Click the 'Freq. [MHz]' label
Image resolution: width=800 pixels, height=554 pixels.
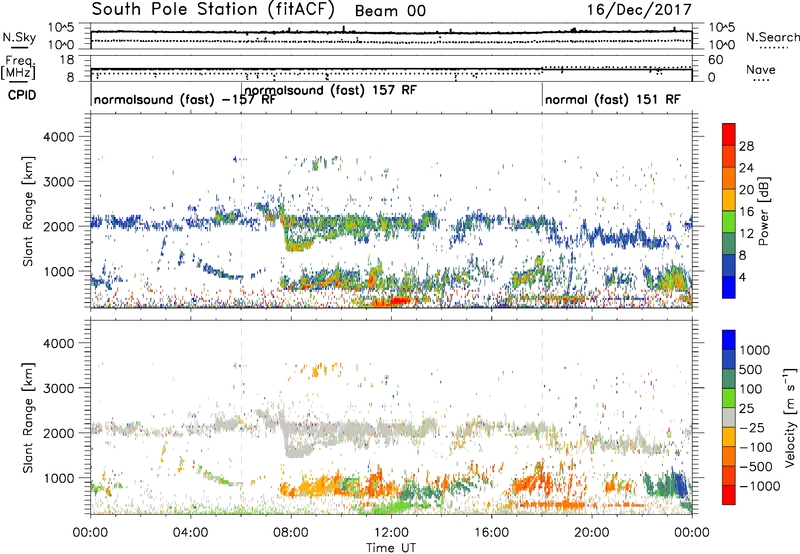click(19, 68)
